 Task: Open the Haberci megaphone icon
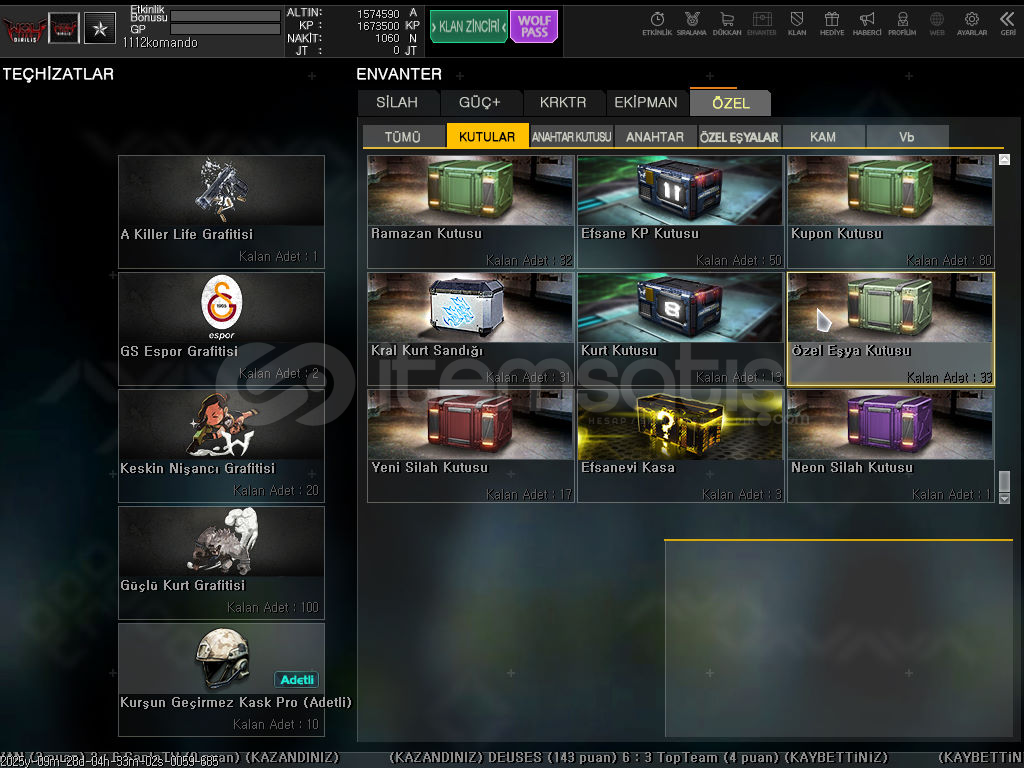pyautogui.click(x=867, y=24)
